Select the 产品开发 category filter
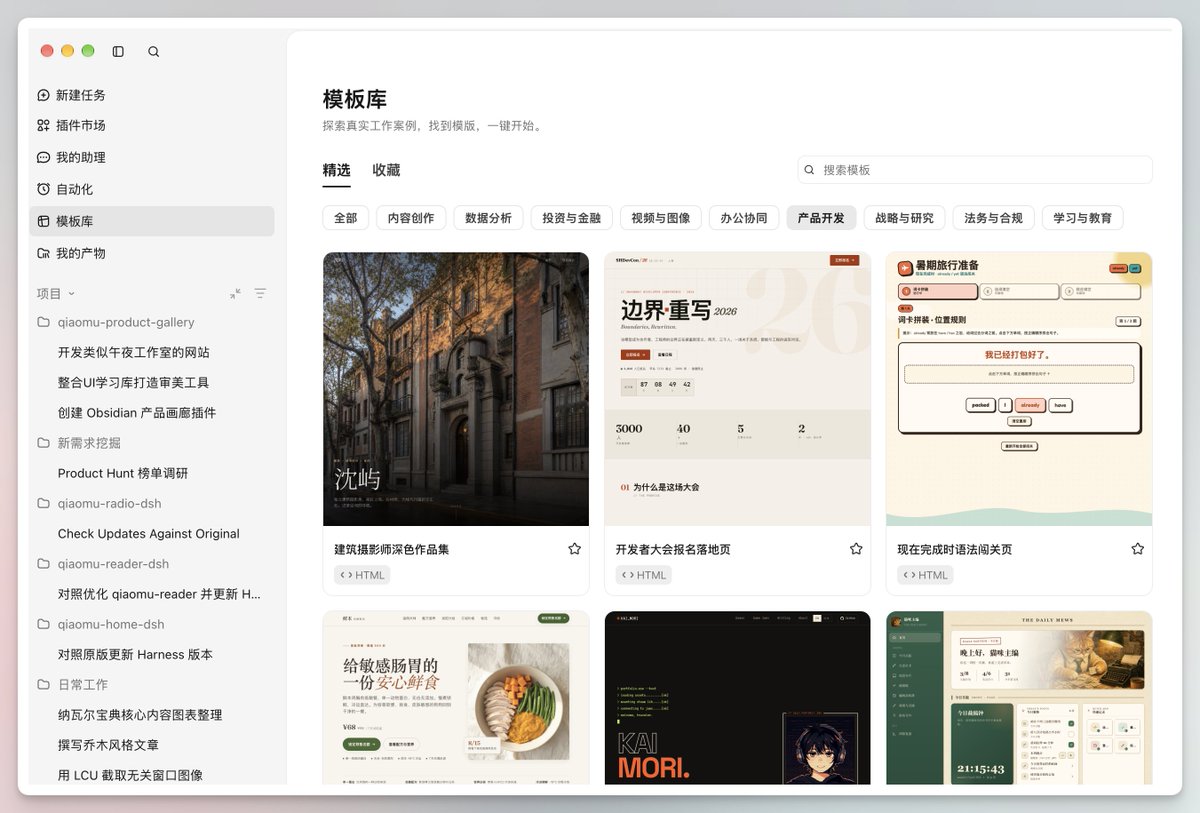This screenshot has height=813, width=1200. [821, 218]
